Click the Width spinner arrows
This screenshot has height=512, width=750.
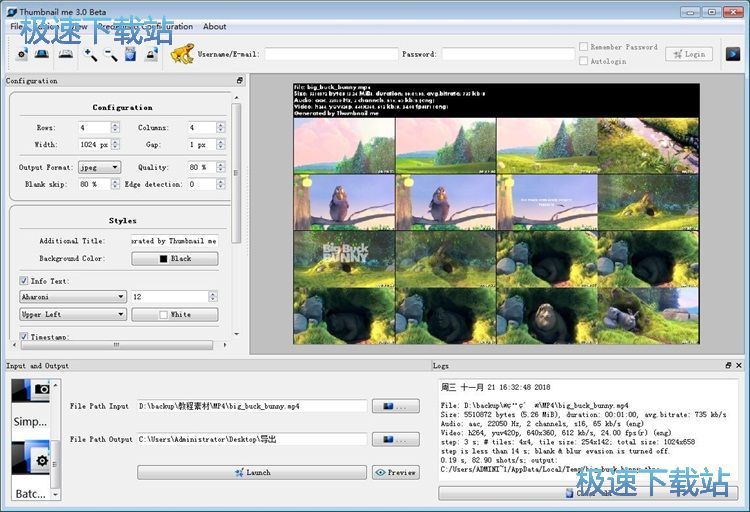coord(115,144)
